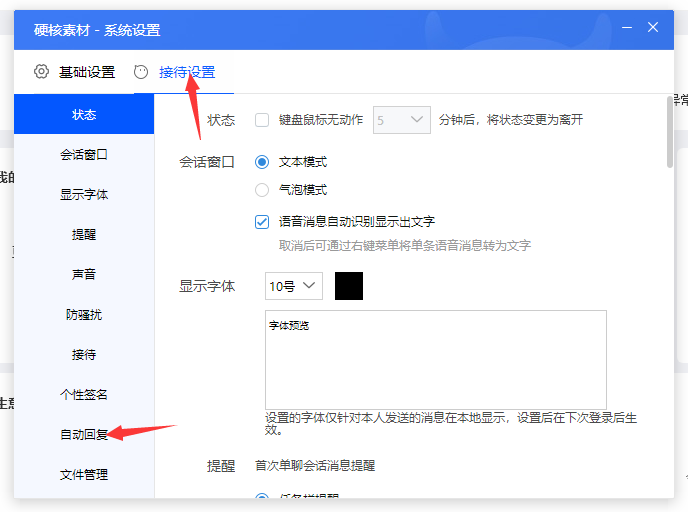The width and height of the screenshot is (688, 512).
Task: Select 状态 in the sidebar
Action: tap(84, 115)
